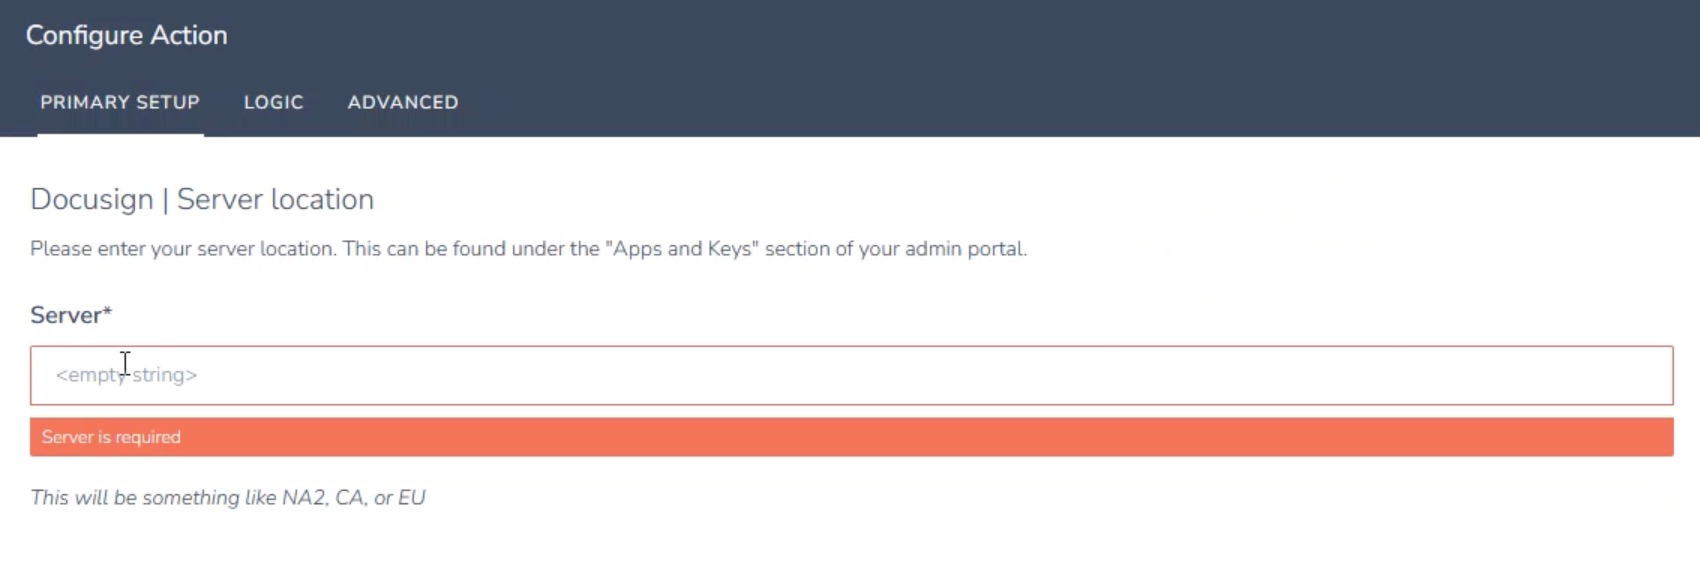Click the word "section" in the description
Image resolution: width=1700 pixels, height=584 pixels.
[x=797, y=249]
